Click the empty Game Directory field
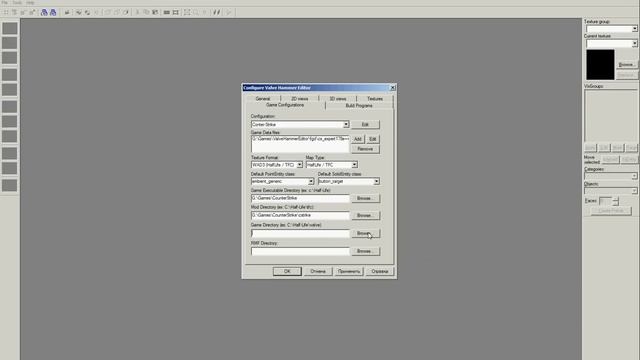The image size is (640, 360). tap(300, 233)
